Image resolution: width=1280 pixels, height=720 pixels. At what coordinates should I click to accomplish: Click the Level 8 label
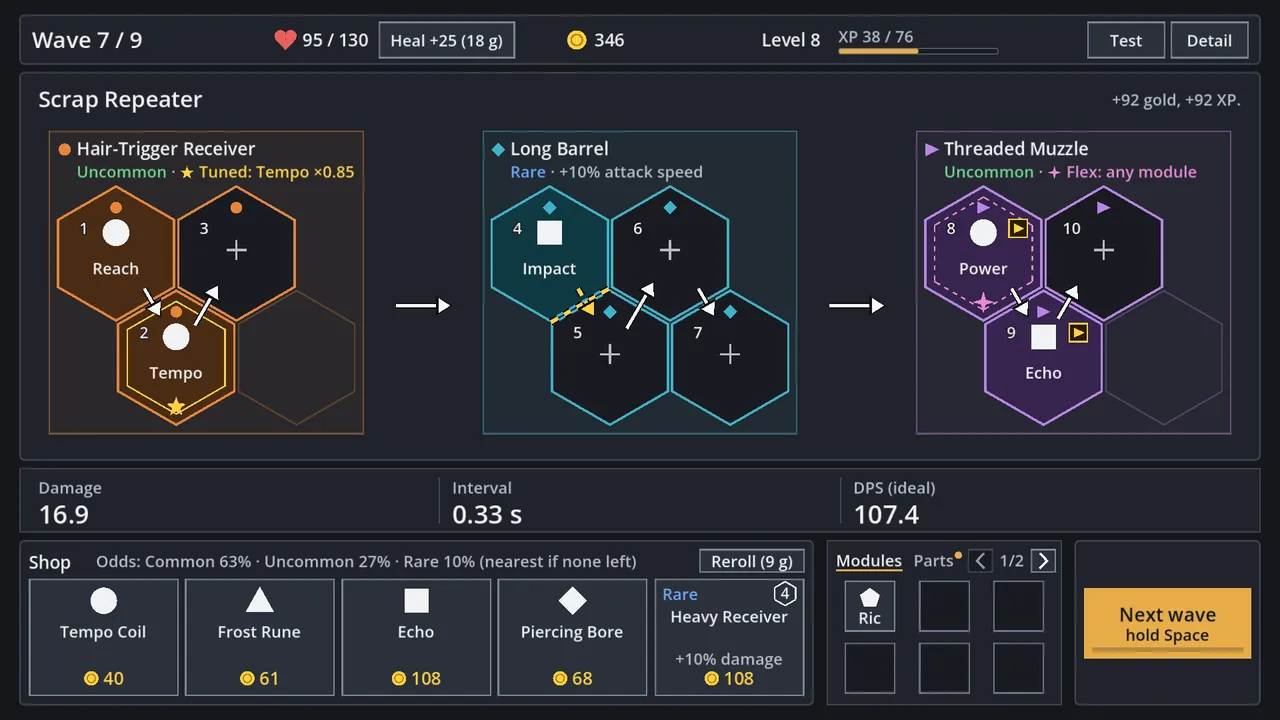[790, 41]
